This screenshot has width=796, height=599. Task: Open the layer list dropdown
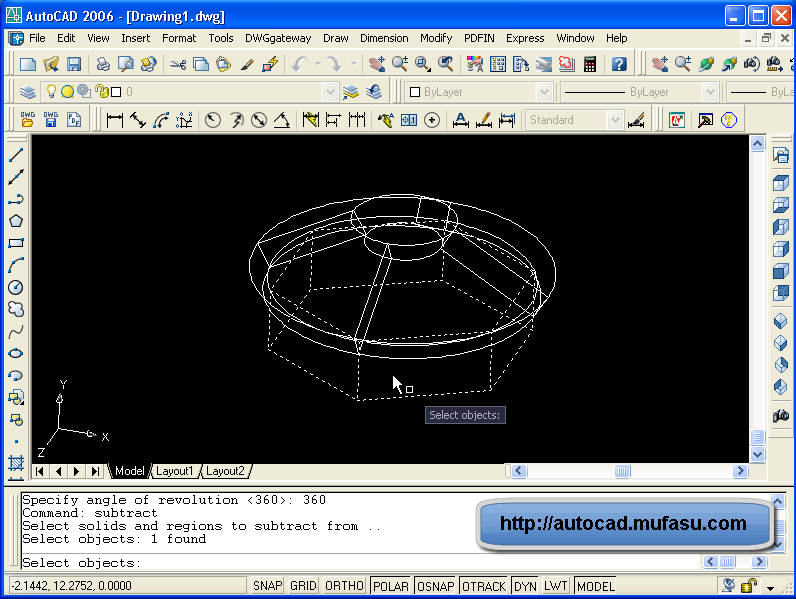coord(330,92)
